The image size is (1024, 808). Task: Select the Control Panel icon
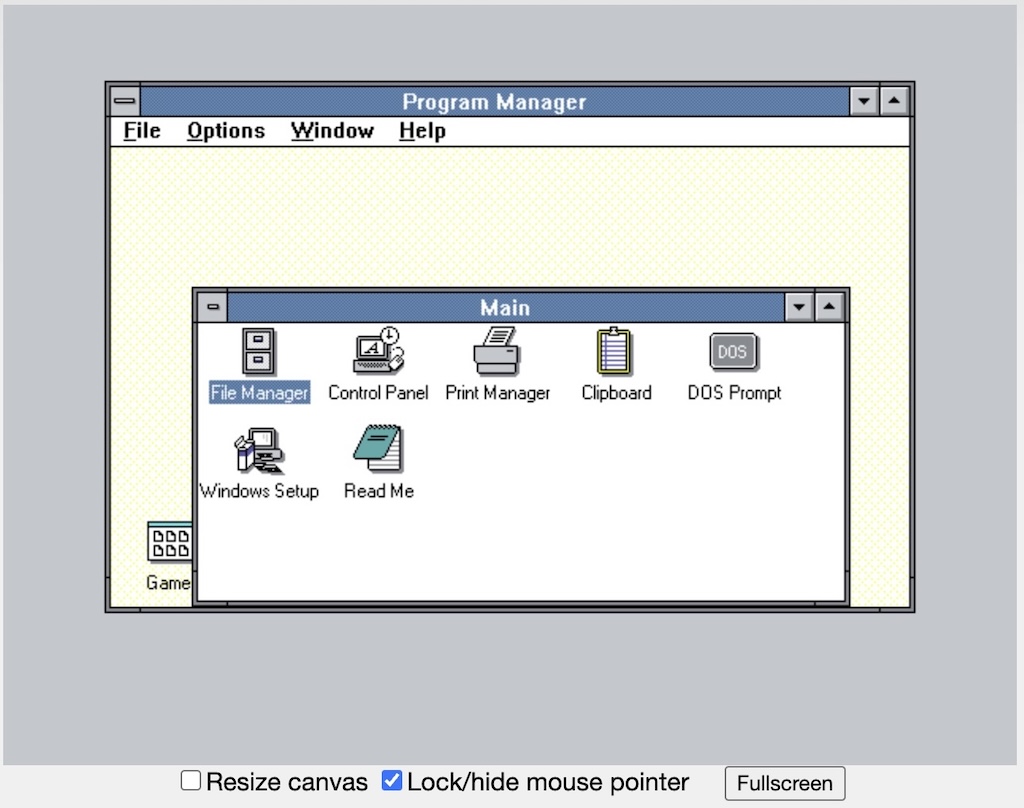click(x=378, y=353)
